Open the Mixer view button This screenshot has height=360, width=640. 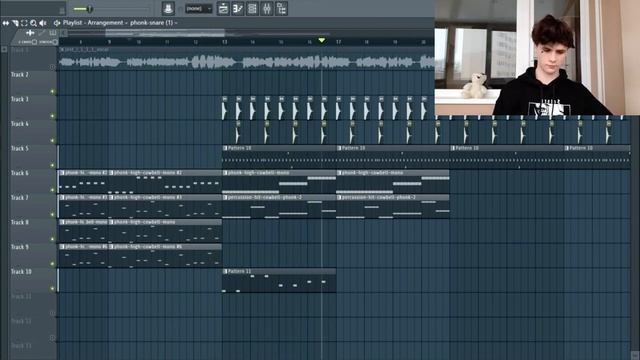pyautogui.click(x=267, y=8)
